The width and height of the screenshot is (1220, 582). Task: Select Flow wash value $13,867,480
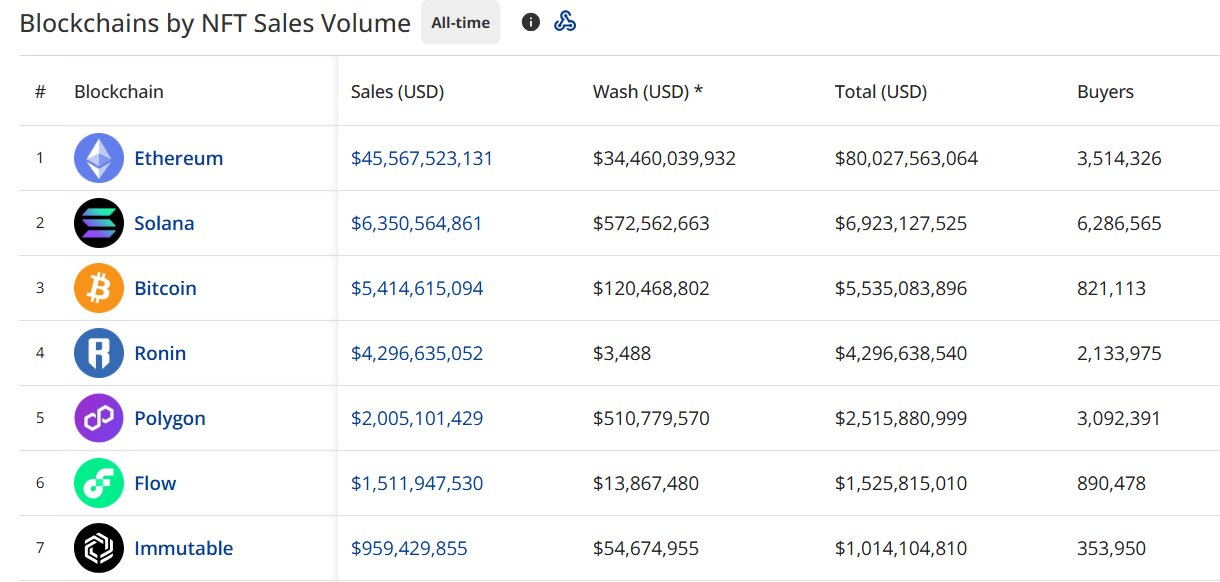coord(646,483)
